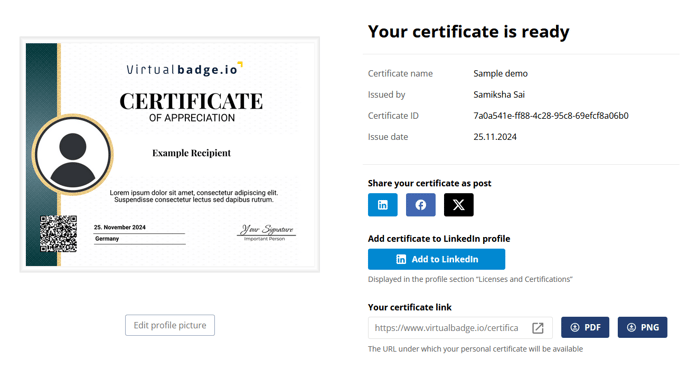The image size is (688, 369).
Task: Add certificate to LinkedIn profile
Action: click(436, 259)
